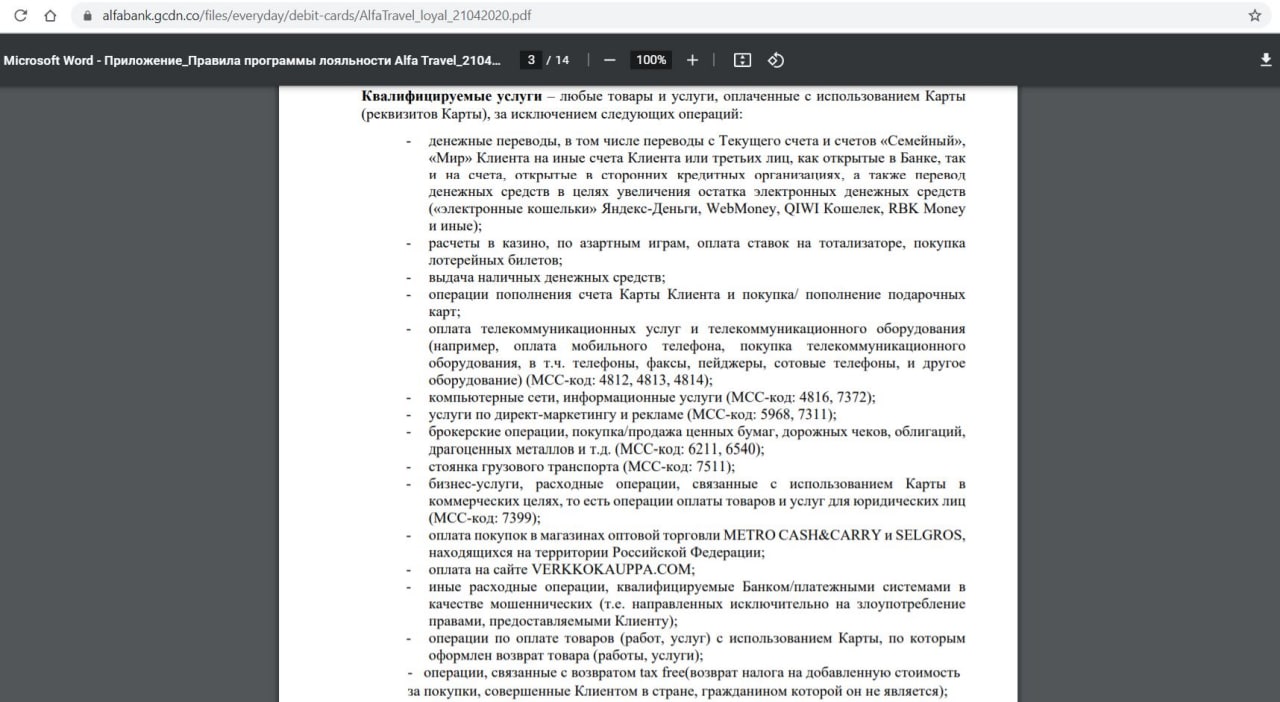Click the text "(МСС-код: 4812, 4813, 4814)"
1280x702 pixels.
619,380
